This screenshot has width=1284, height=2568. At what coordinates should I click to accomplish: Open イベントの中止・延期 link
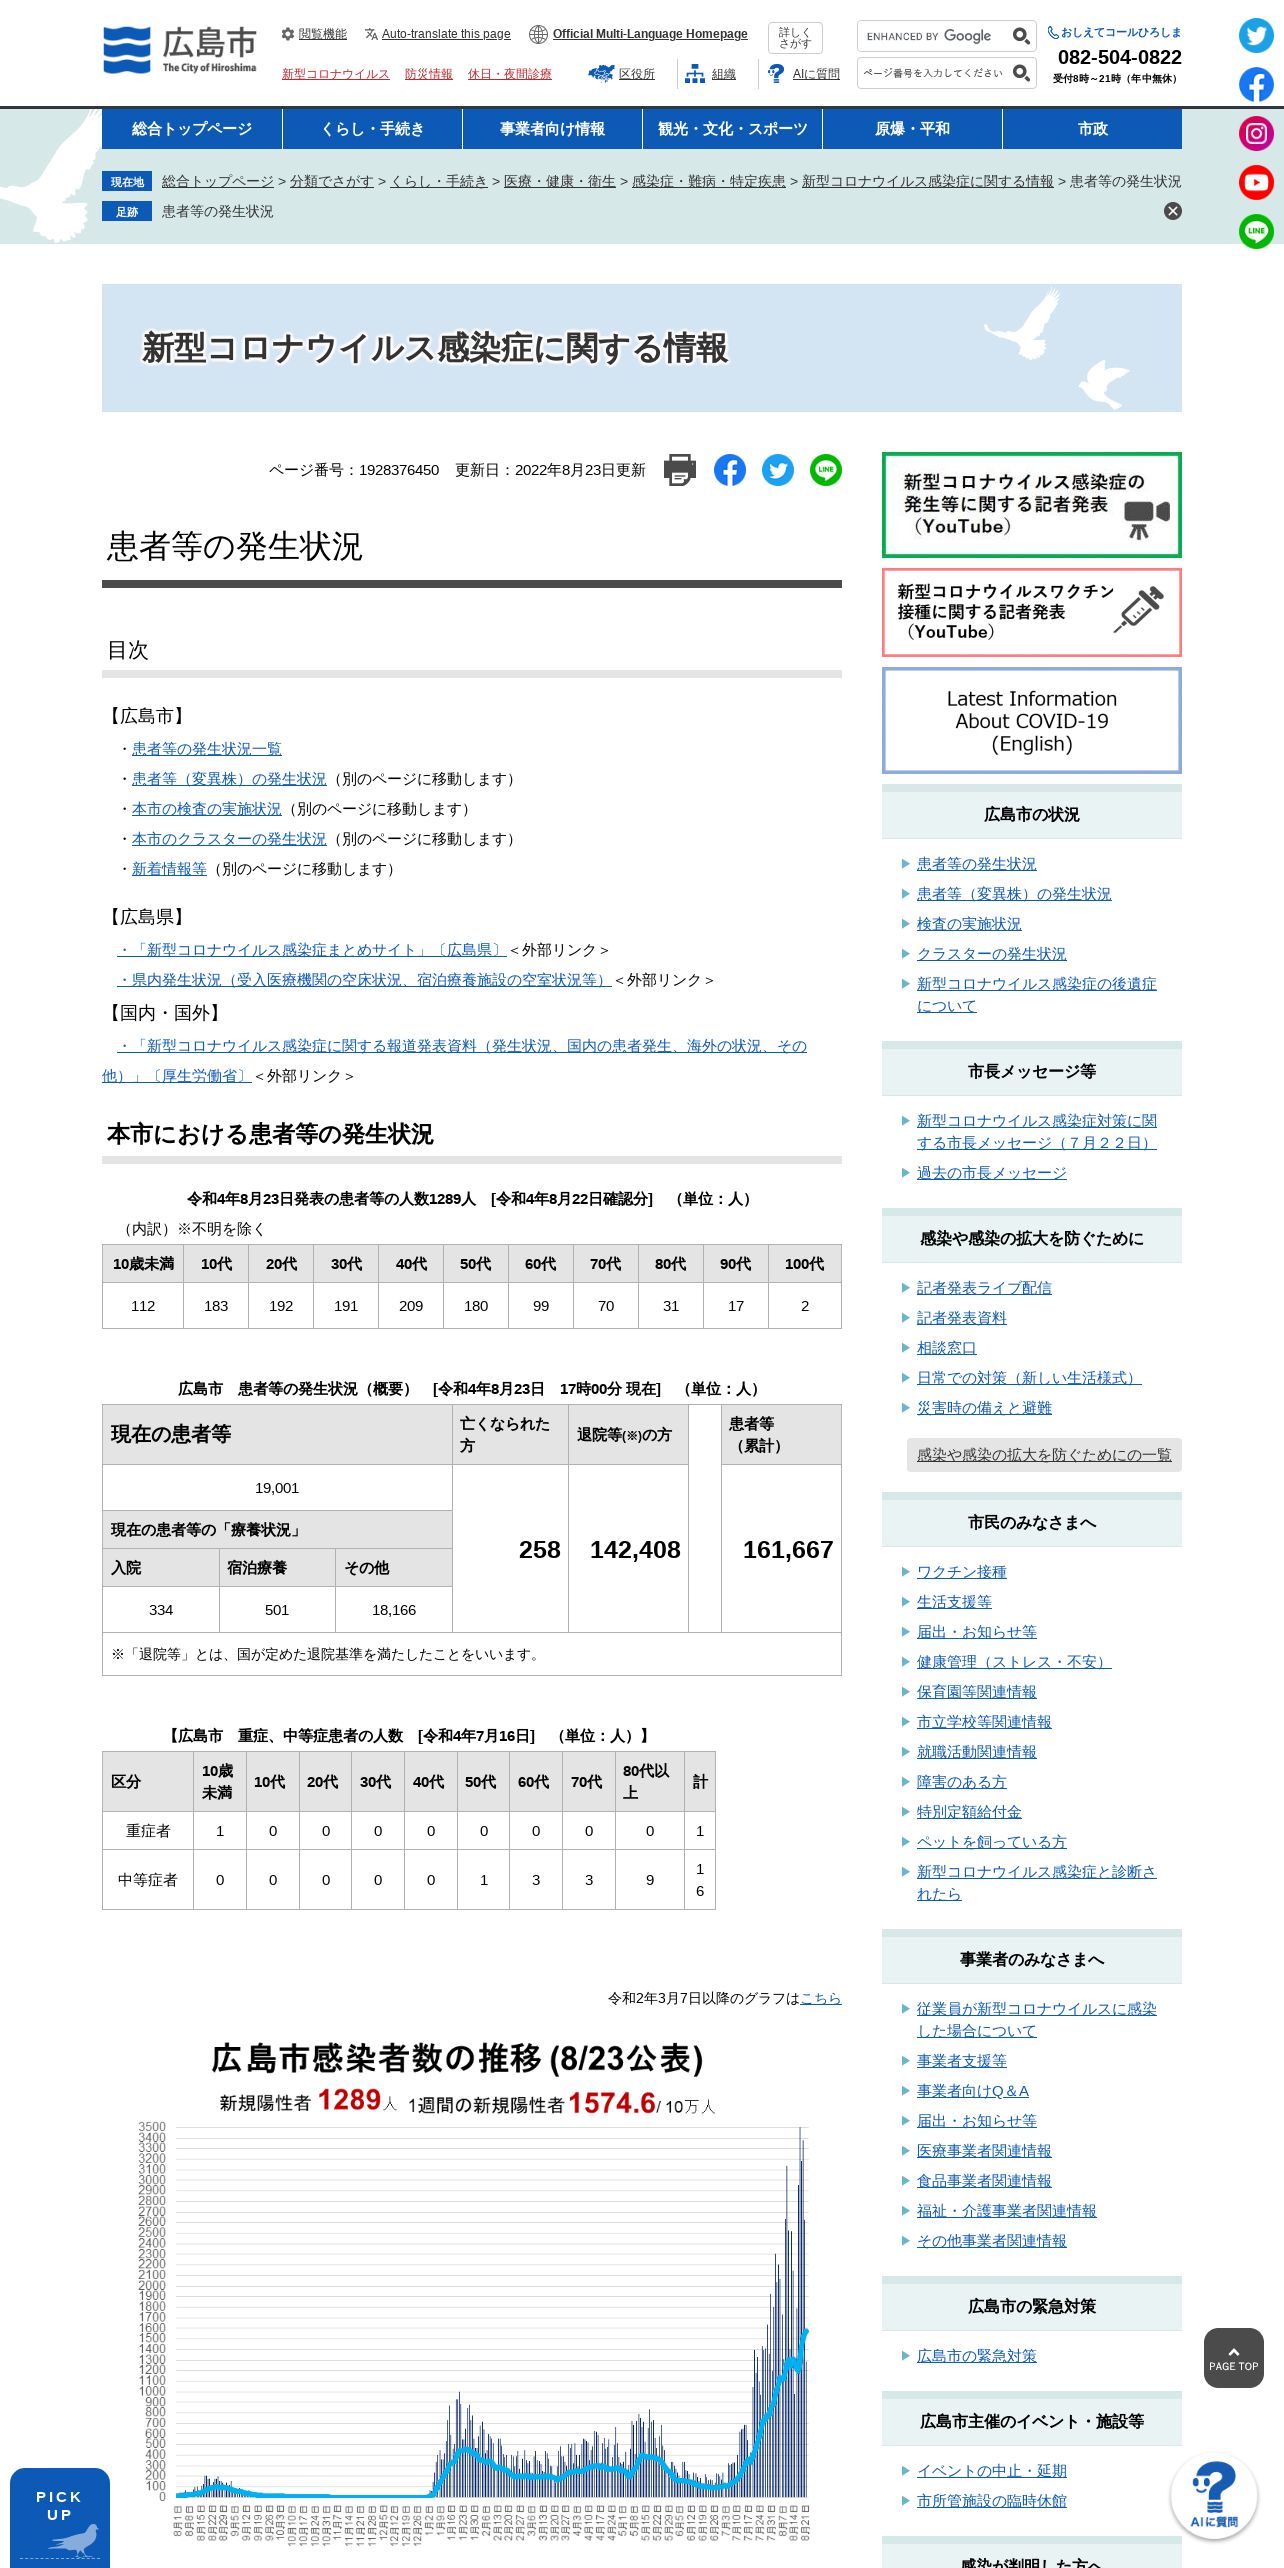991,2471
